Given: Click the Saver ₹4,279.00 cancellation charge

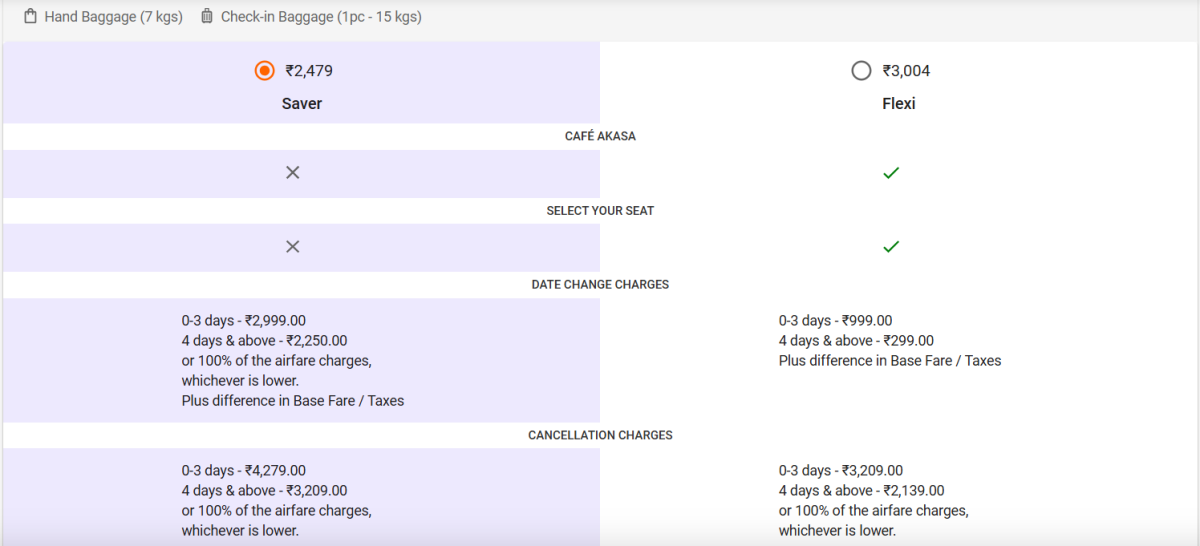Looking at the screenshot, I should coord(275,471).
